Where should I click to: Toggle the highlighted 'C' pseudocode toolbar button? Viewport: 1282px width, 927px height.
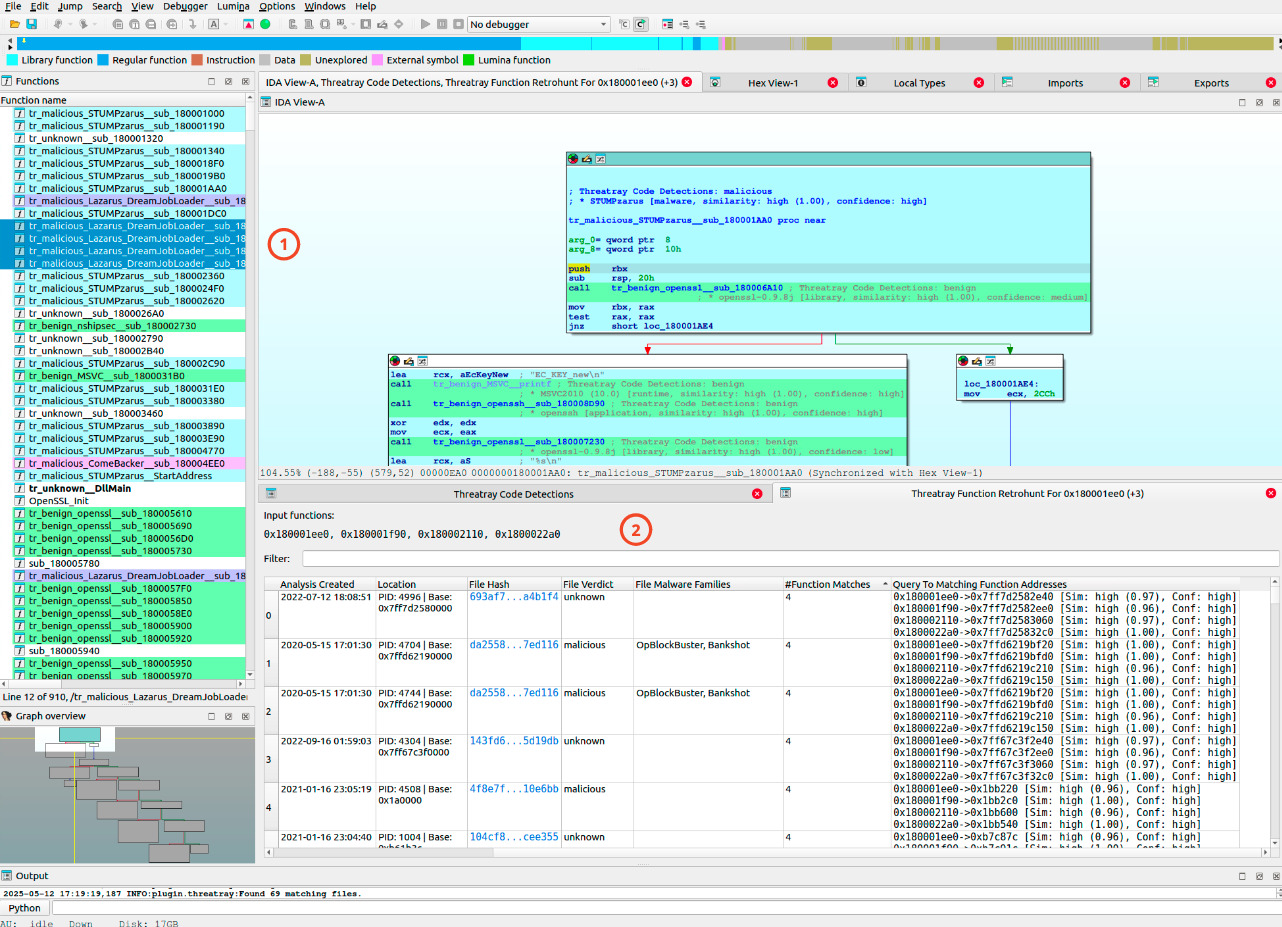point(640,24)
